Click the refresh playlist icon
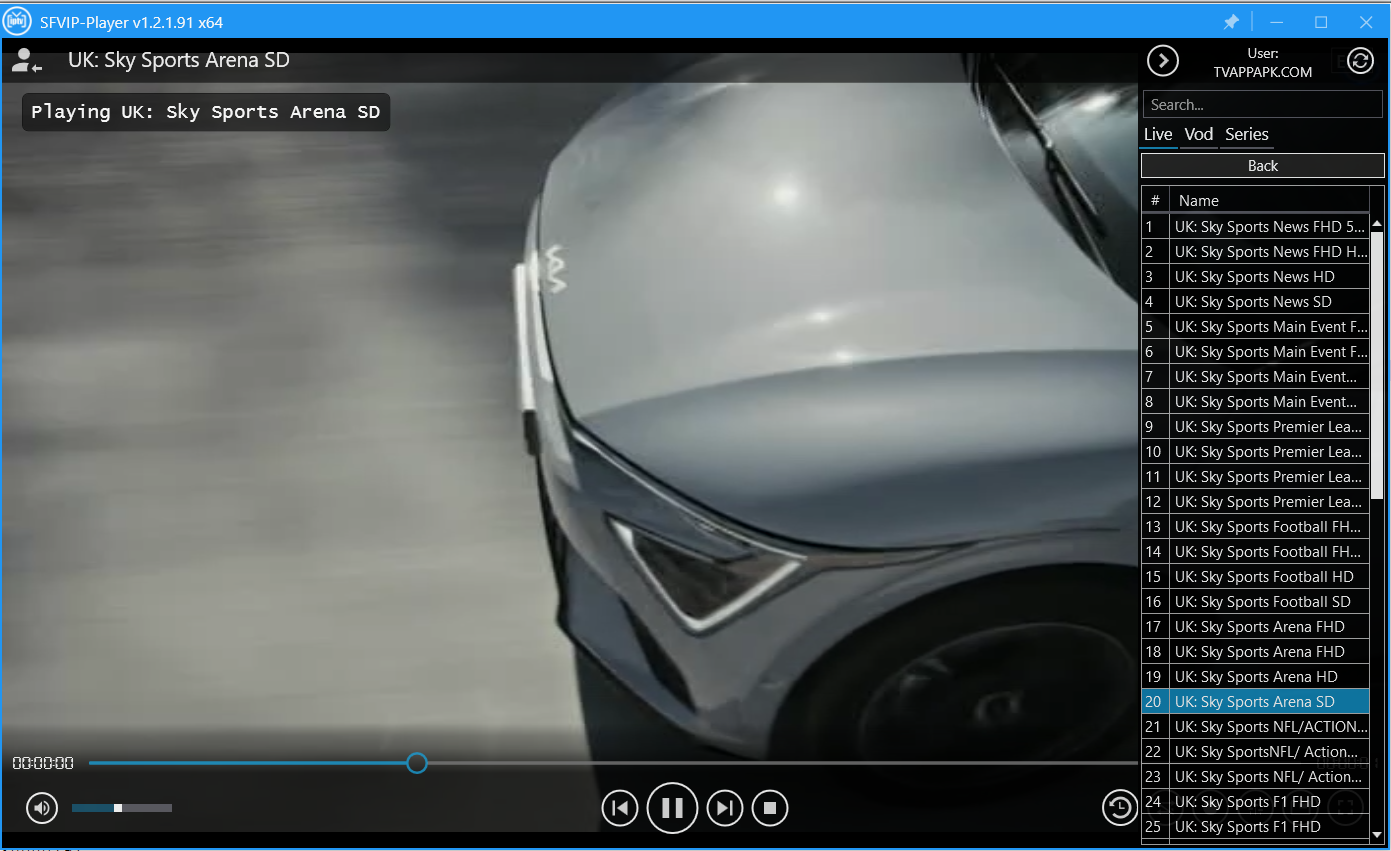The height and width of the screenshot is (851, 1391). 1361,61
